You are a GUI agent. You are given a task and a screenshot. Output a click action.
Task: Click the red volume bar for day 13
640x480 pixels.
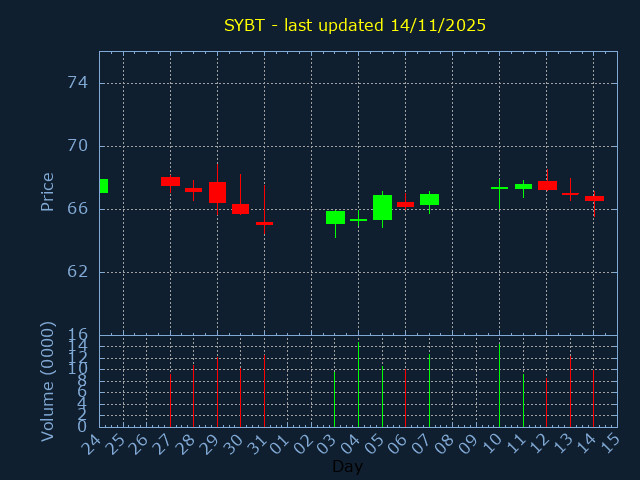(570, 391)
